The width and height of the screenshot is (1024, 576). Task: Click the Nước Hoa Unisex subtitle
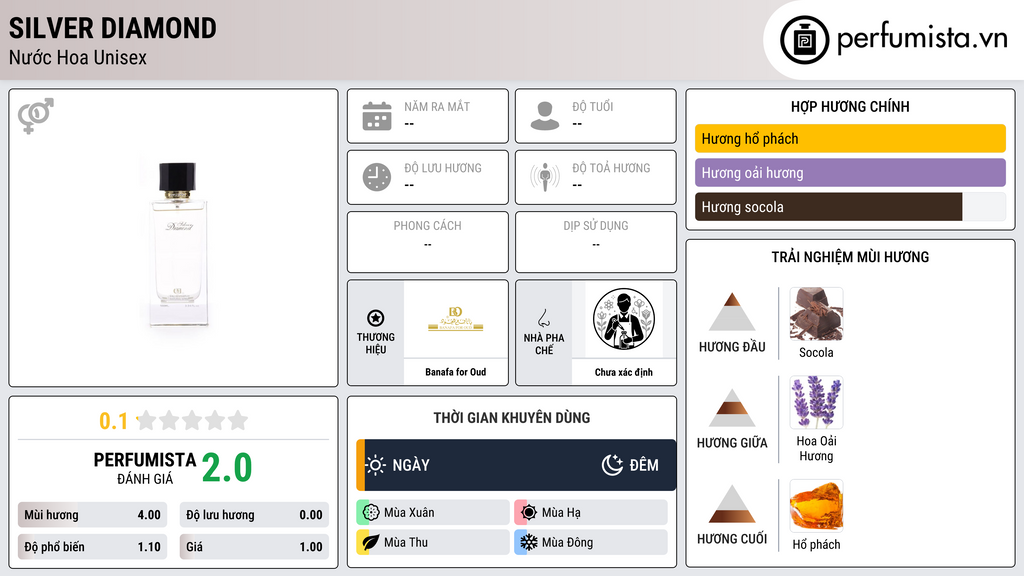(x=78, y=57)
